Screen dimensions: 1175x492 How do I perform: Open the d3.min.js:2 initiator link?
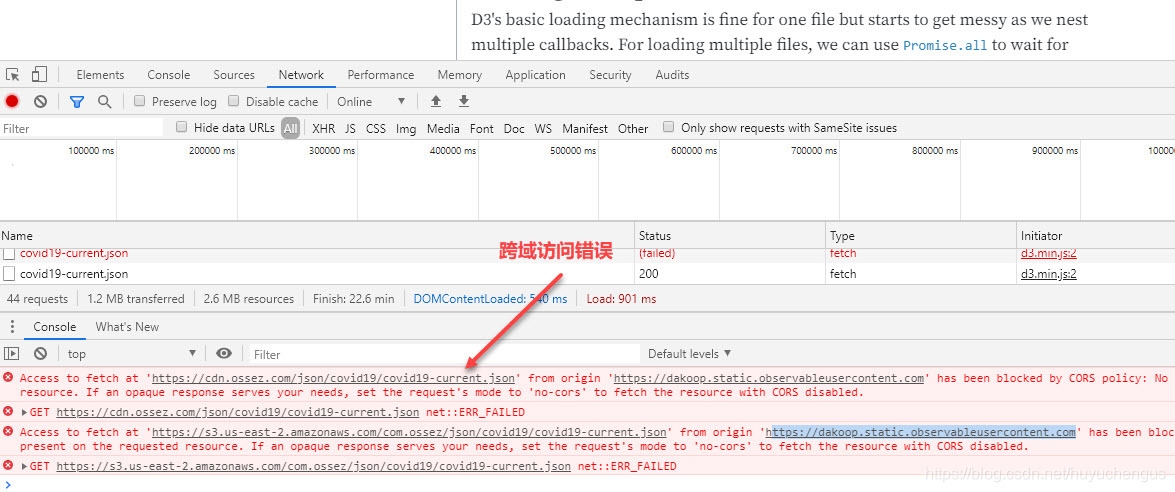(1048, 274)
